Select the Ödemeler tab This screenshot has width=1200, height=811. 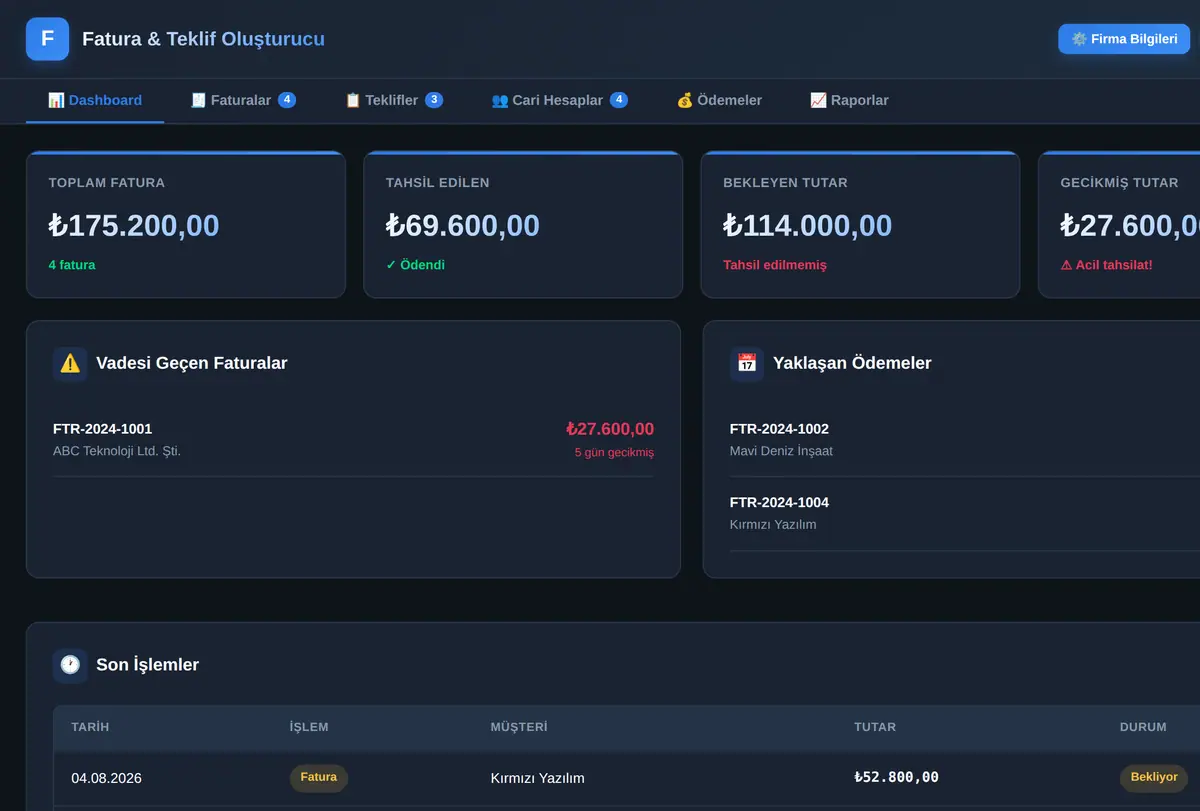719,100
